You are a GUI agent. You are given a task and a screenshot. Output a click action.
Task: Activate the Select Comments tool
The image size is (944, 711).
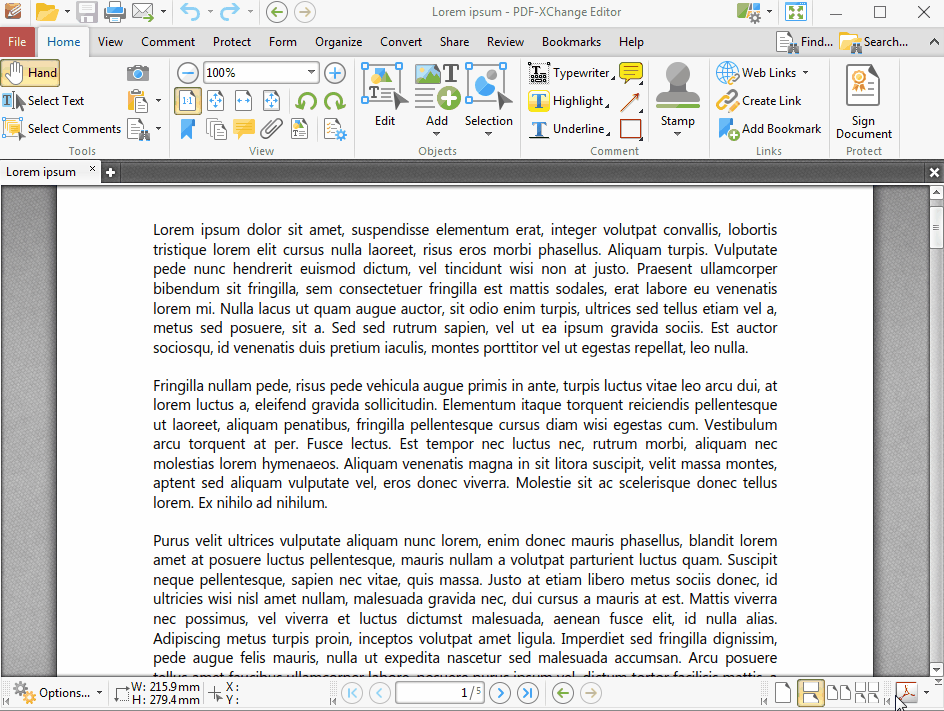61,129
